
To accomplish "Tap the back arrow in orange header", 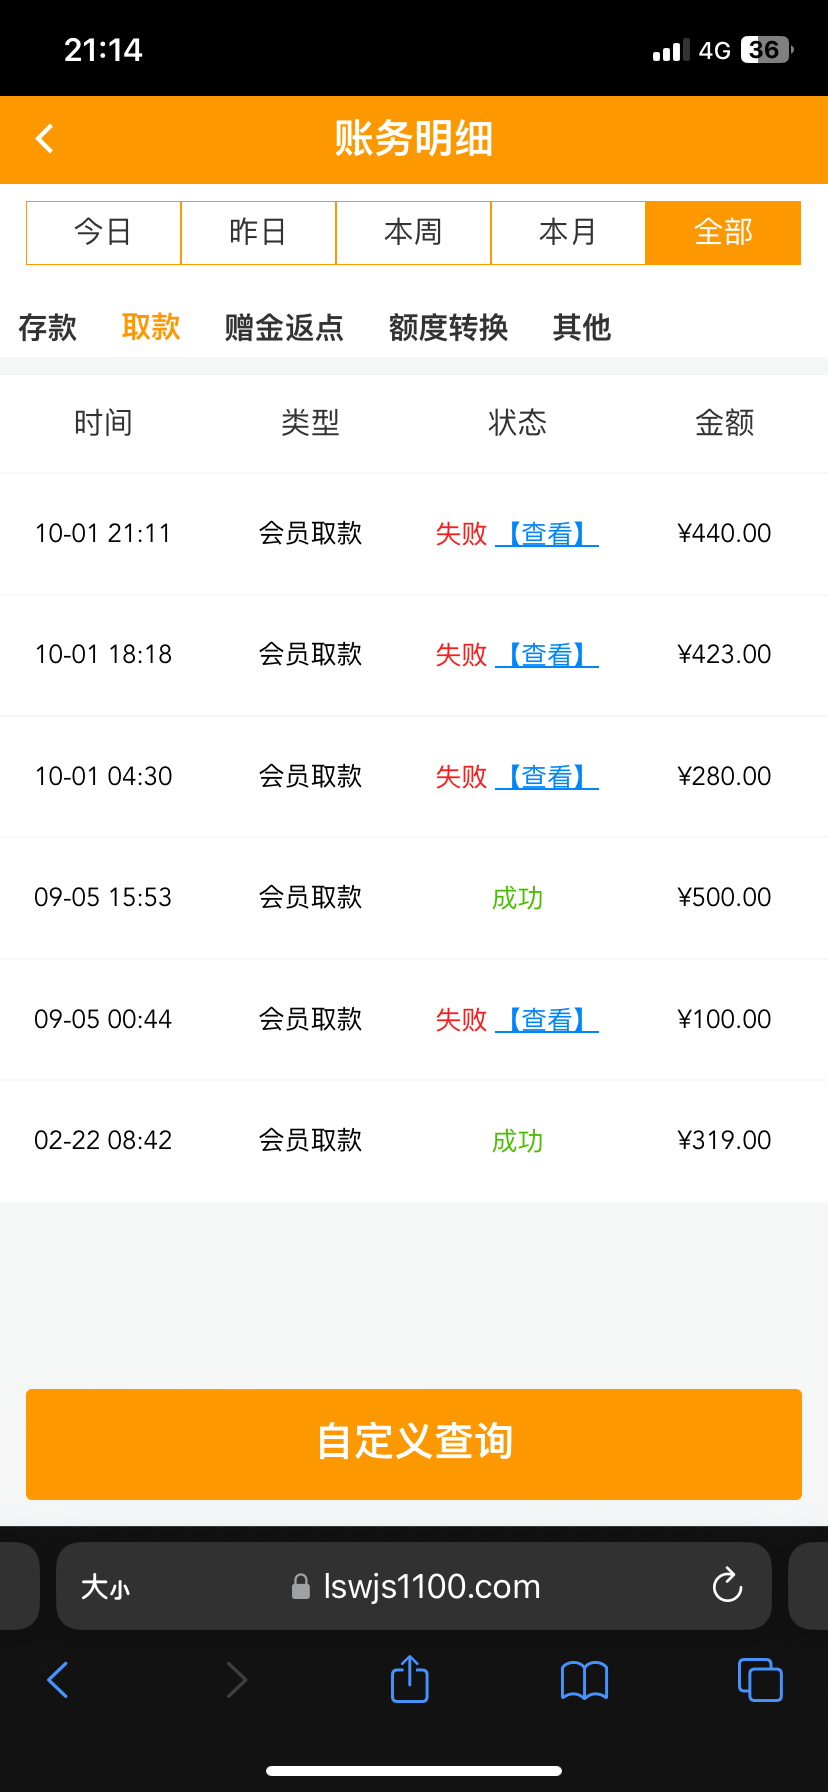I will pos(44,139).
